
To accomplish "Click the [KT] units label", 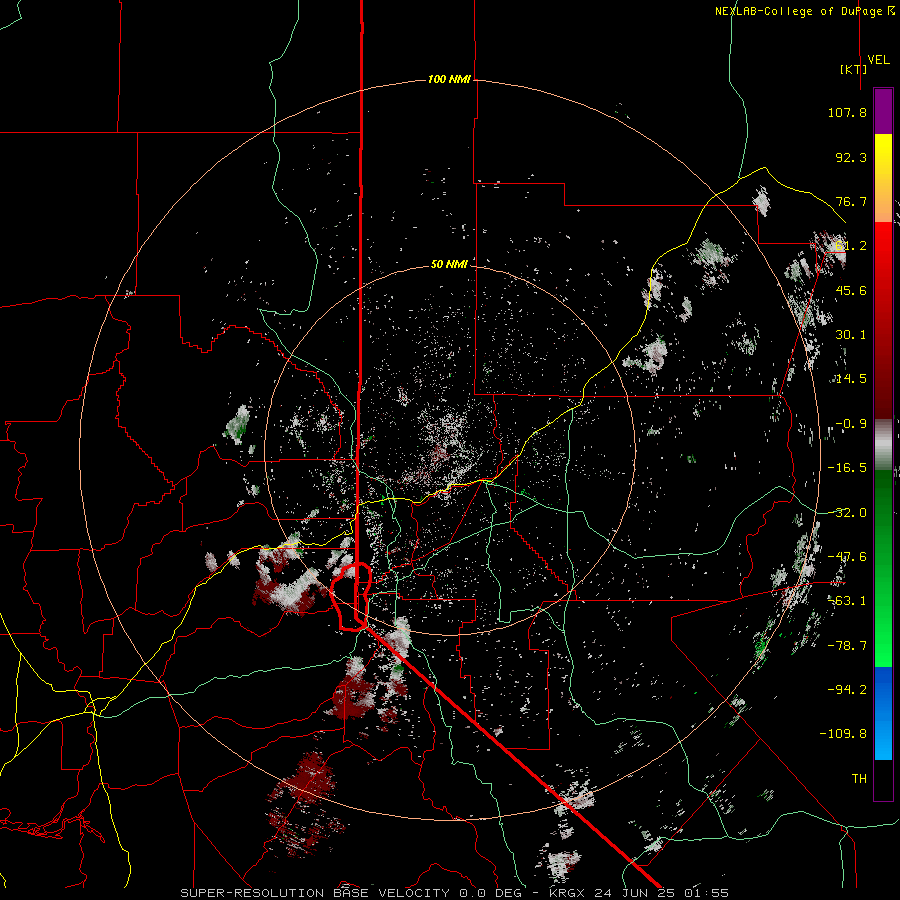I will click(854, 69).
